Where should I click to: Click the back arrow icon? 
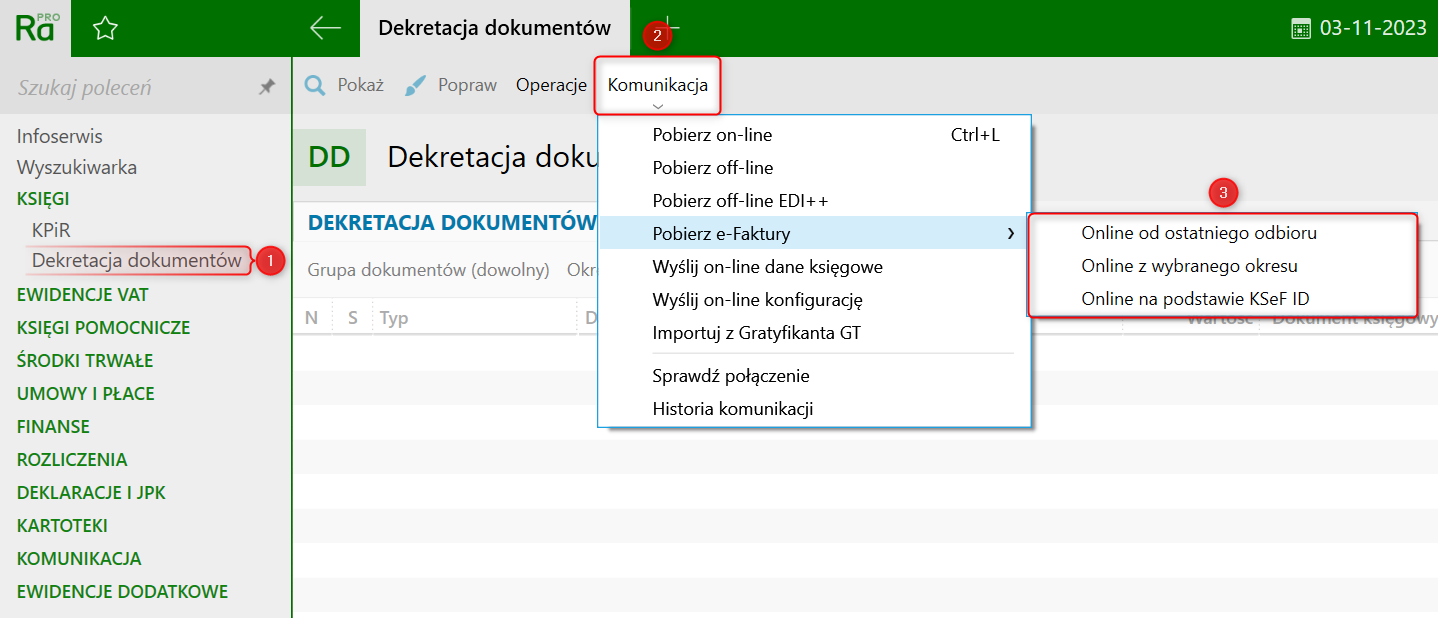pos(325,28)
